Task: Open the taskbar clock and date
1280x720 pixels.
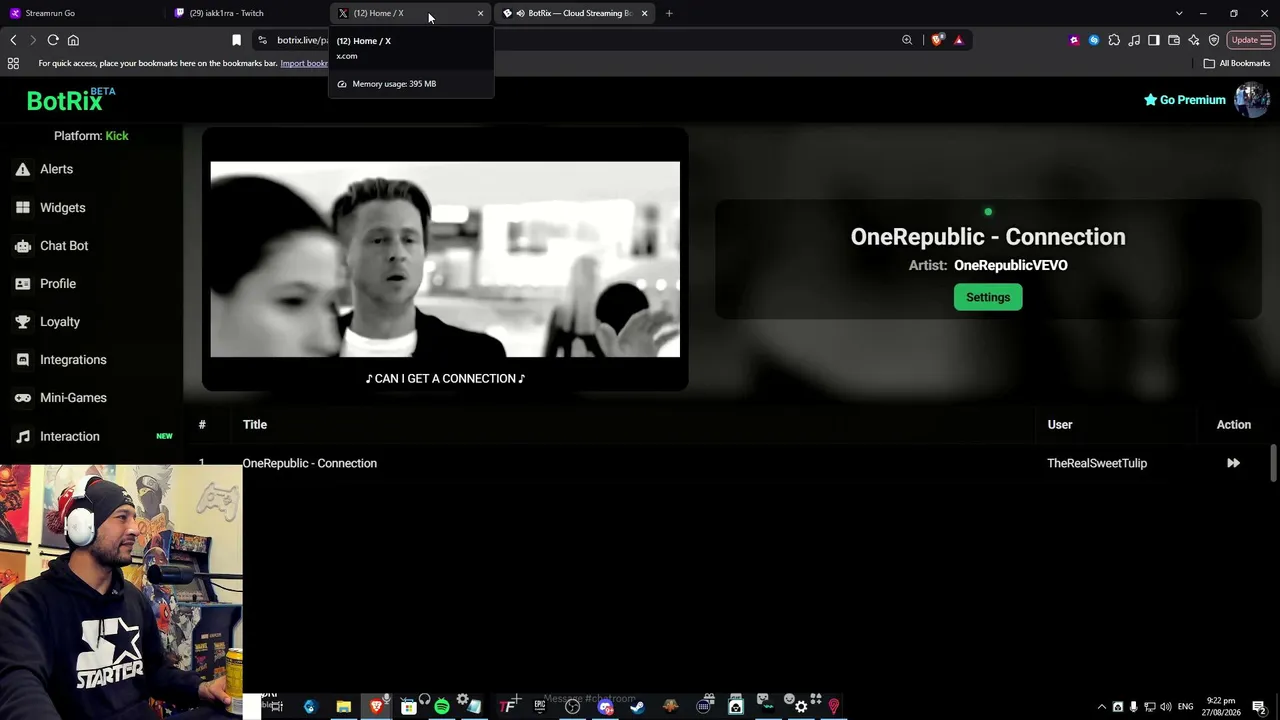Action: (1220, 707)
